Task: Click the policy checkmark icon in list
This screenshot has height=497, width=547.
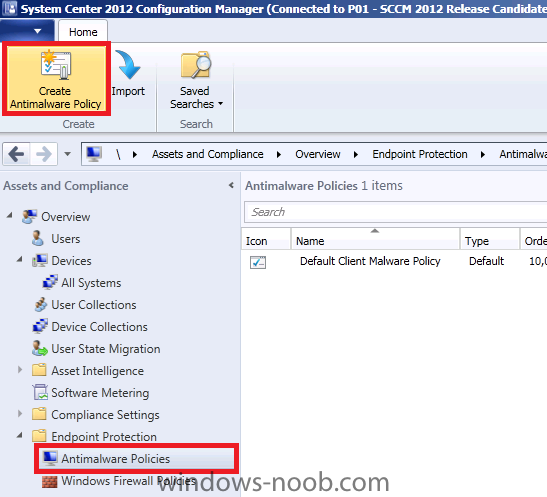Action: (x=258, y=262)
